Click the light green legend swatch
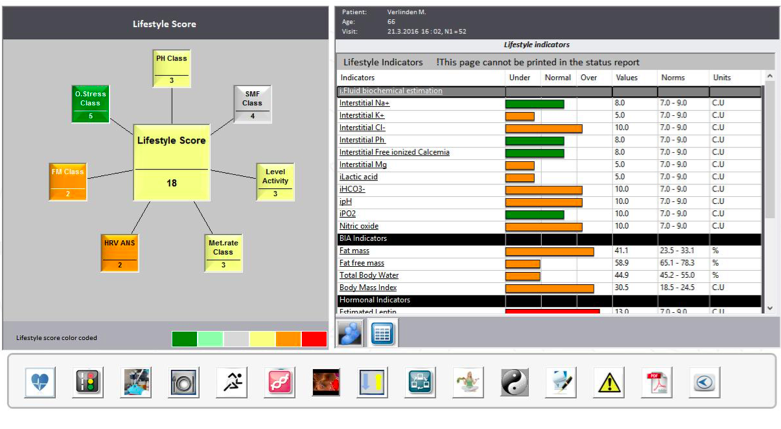Viewport: 781px width, 429px height. [210, 339]
